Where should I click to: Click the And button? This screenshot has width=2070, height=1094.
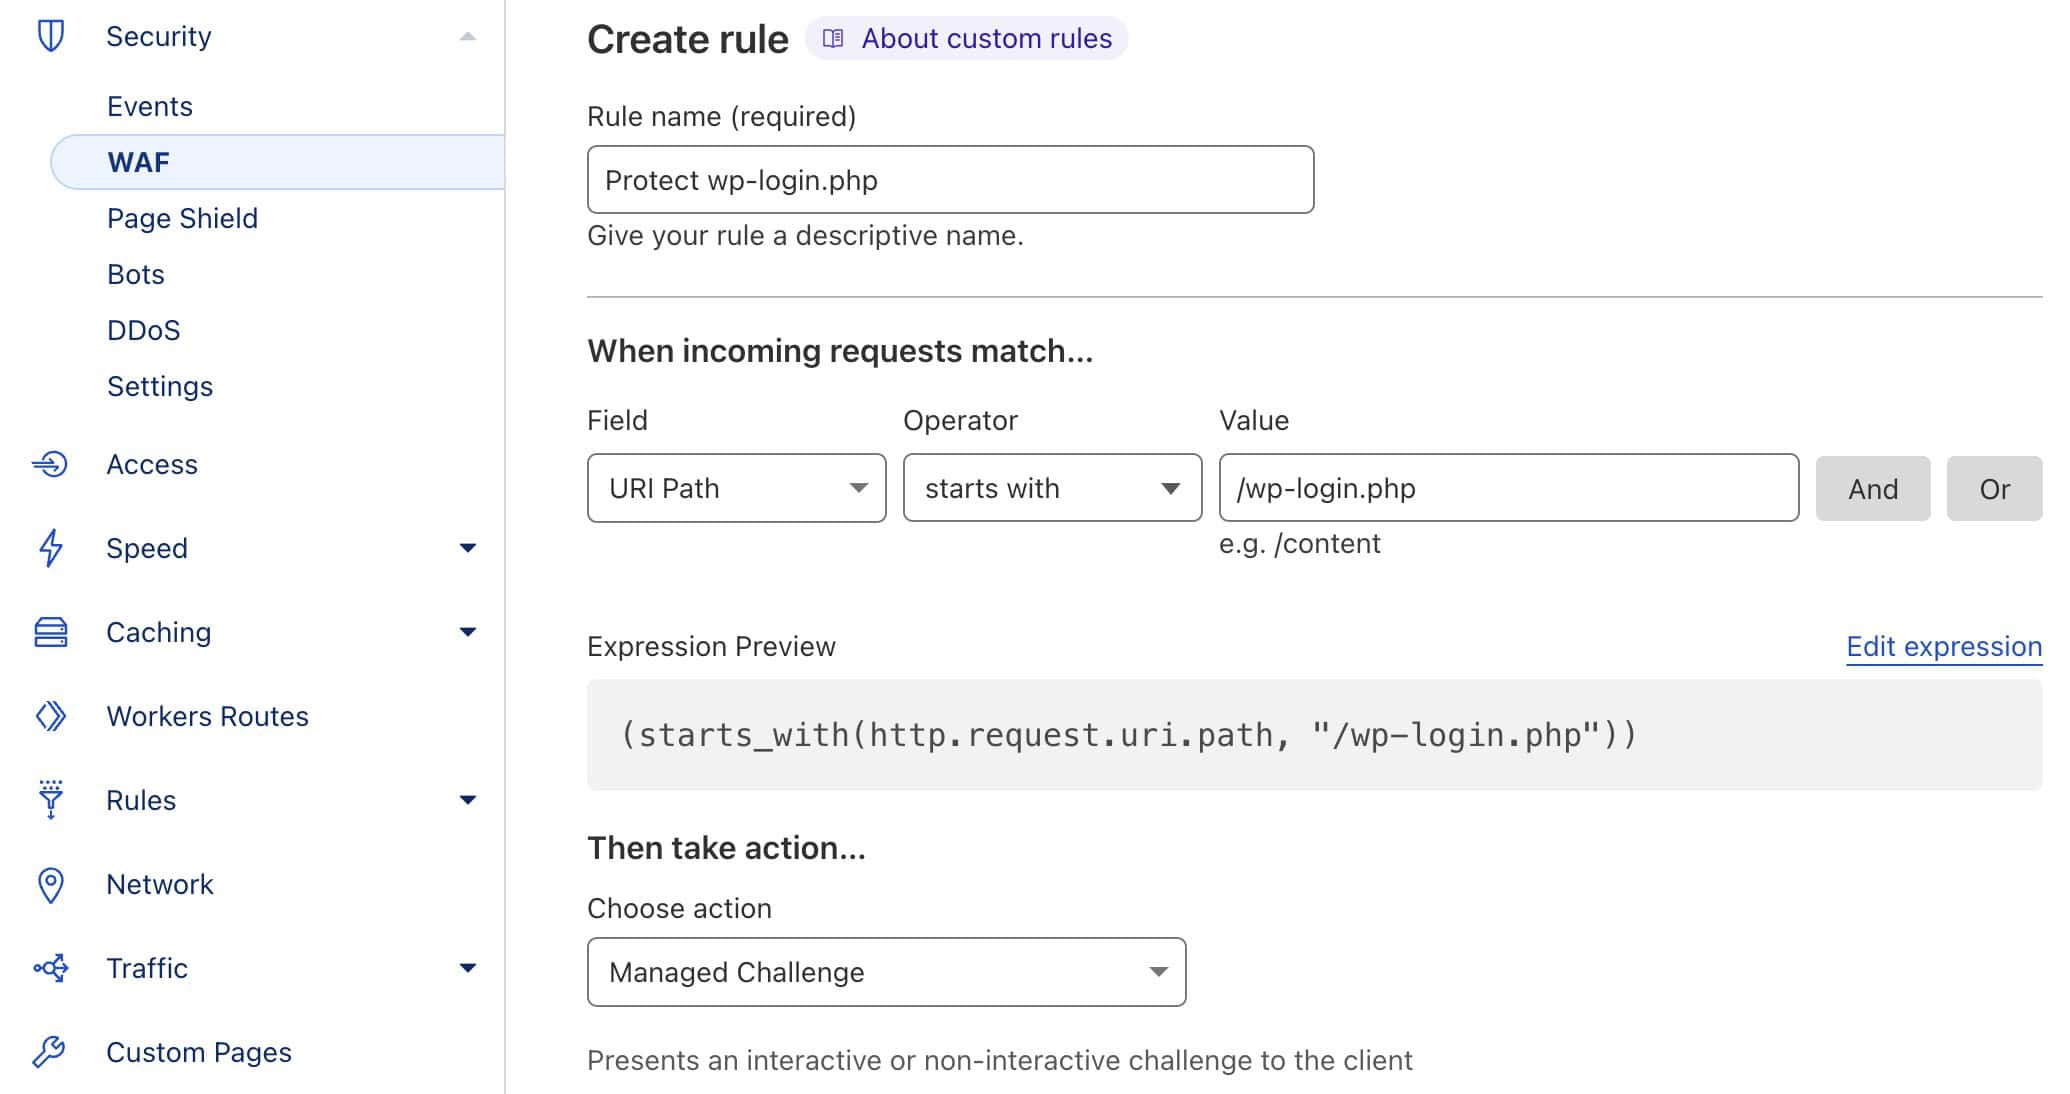pos(1873,488)
